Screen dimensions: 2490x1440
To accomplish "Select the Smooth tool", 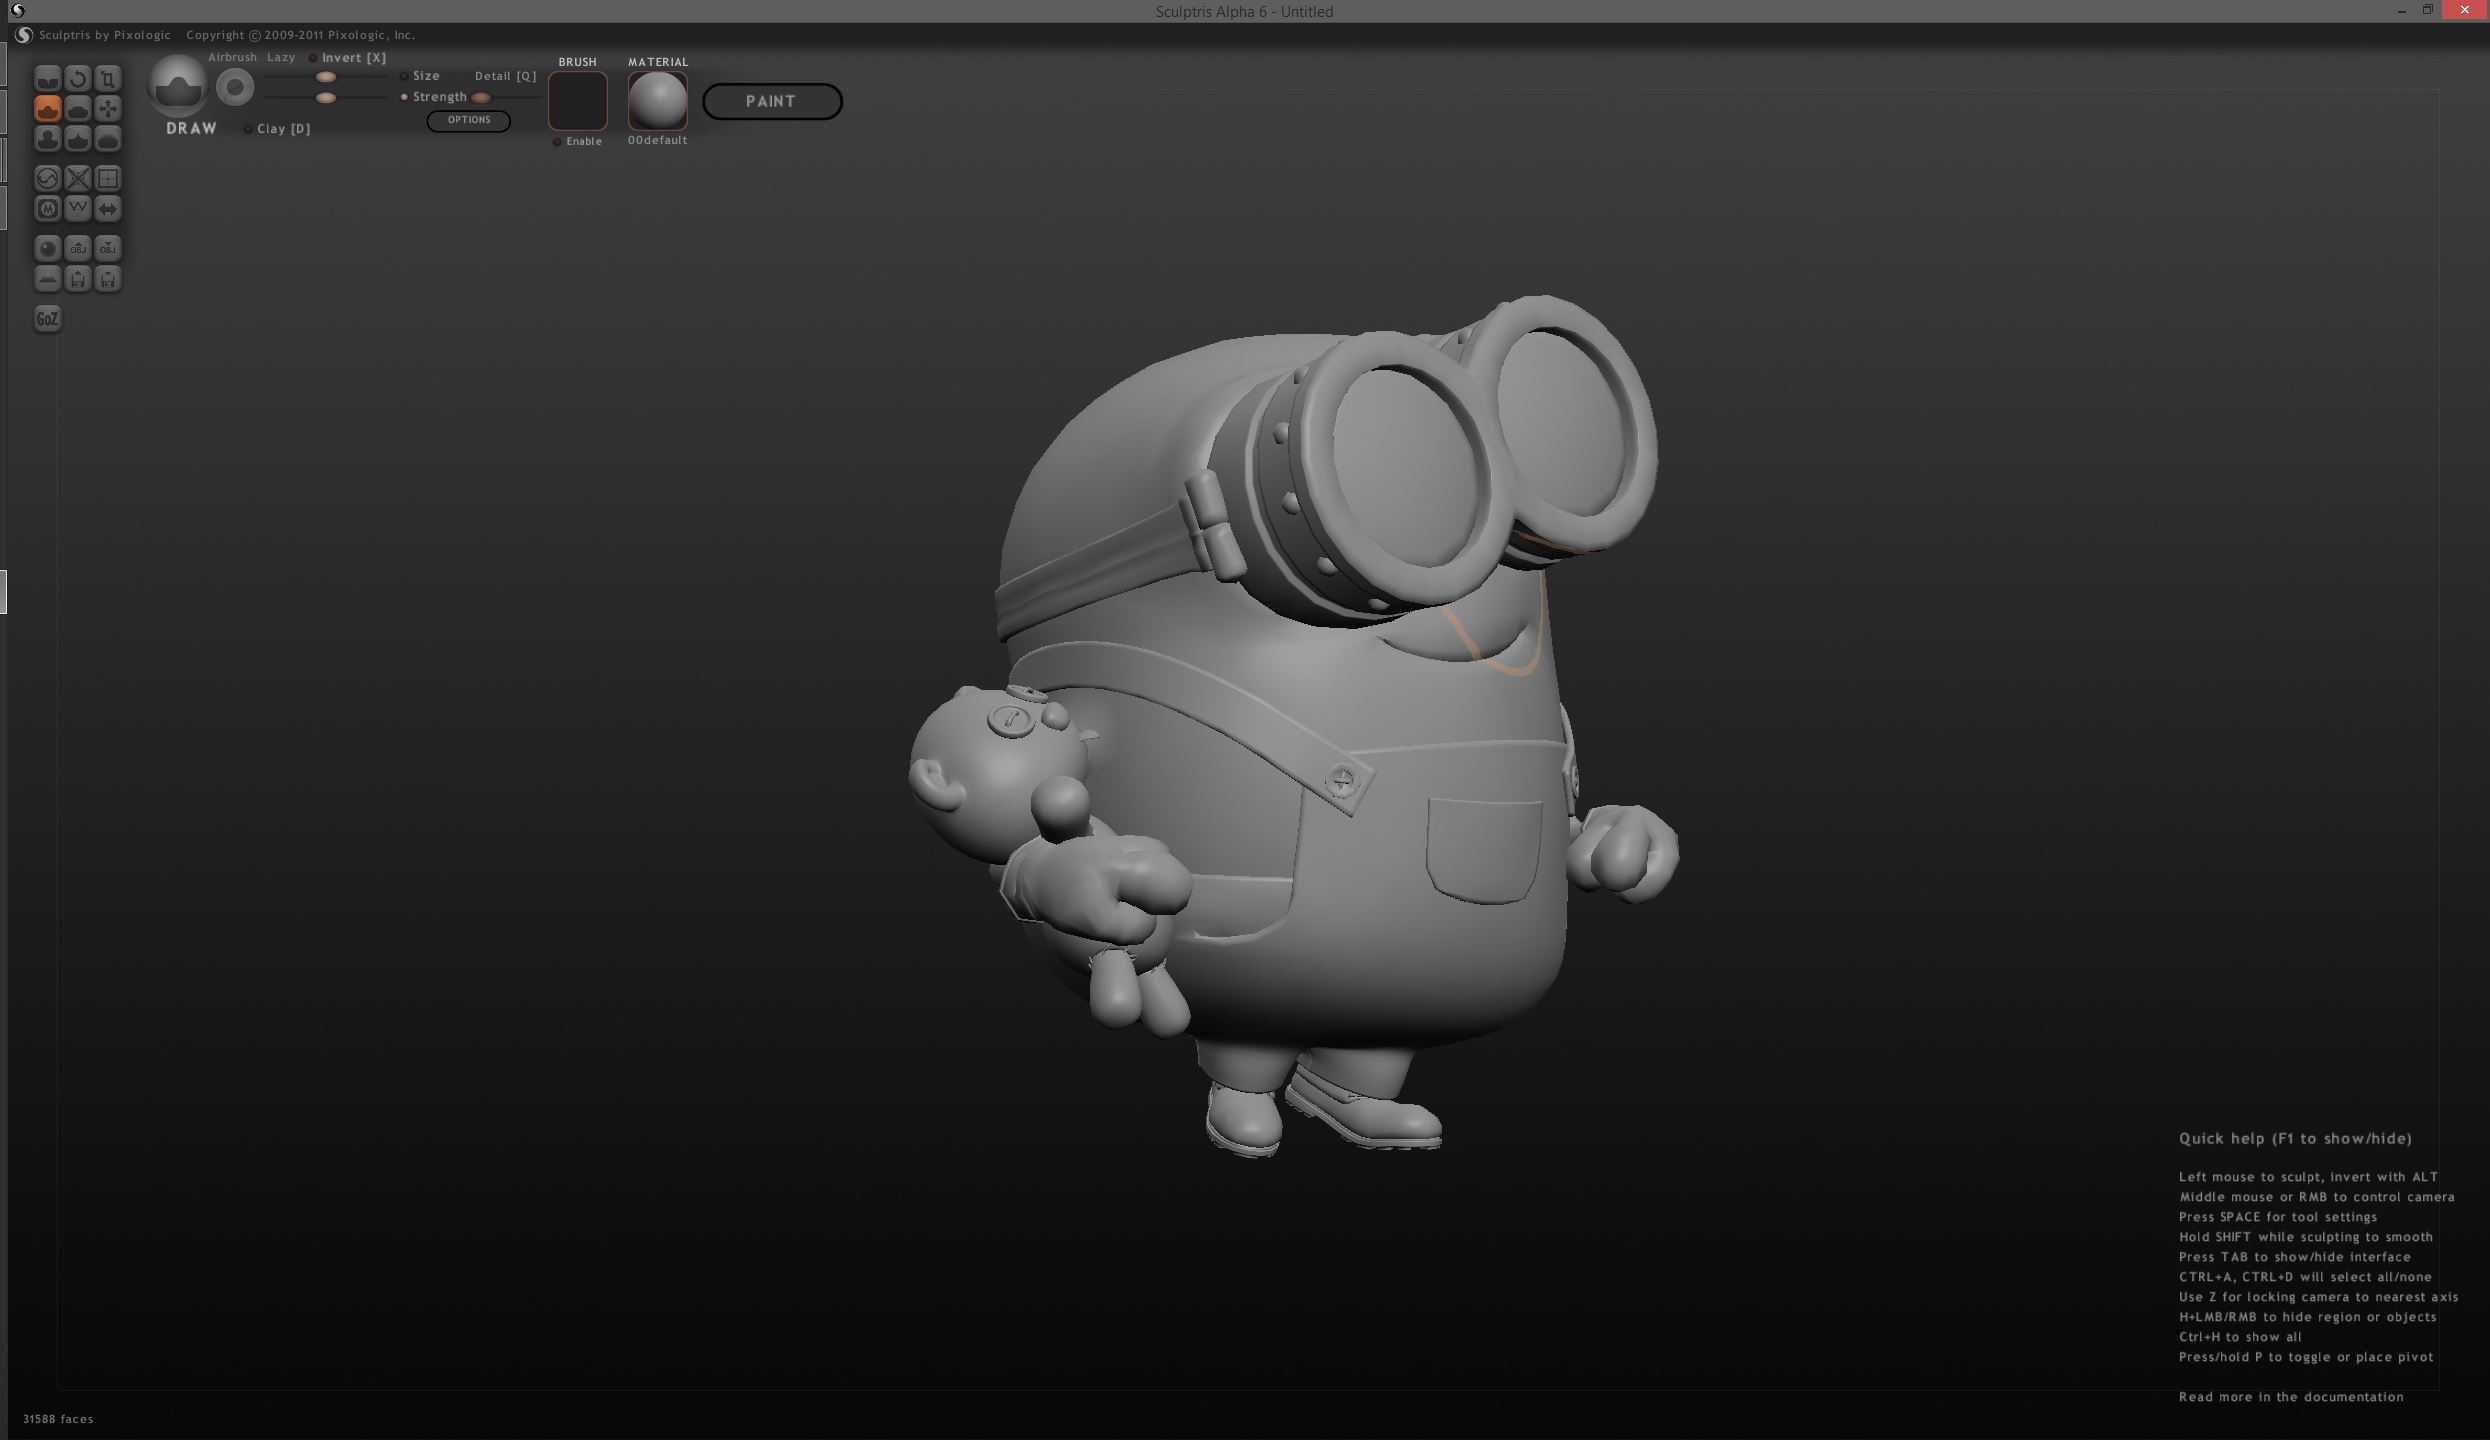I will coord(107,139).
